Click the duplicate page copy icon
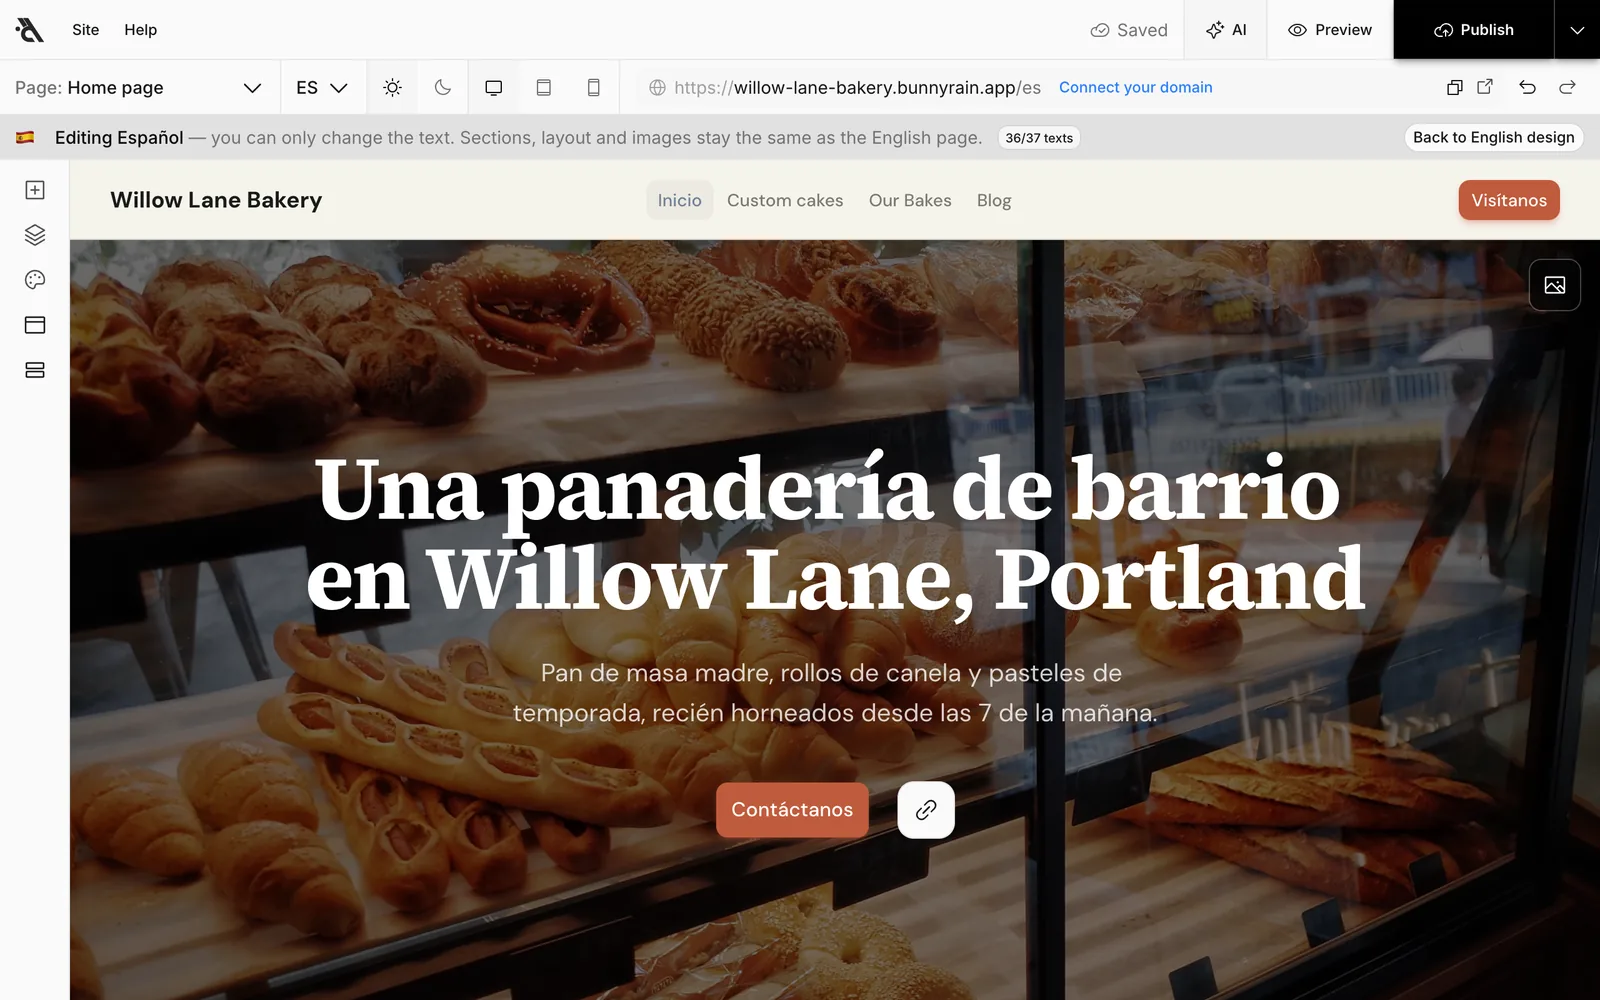This screenshot has height=1000, width=1600. coord(1455,87)
